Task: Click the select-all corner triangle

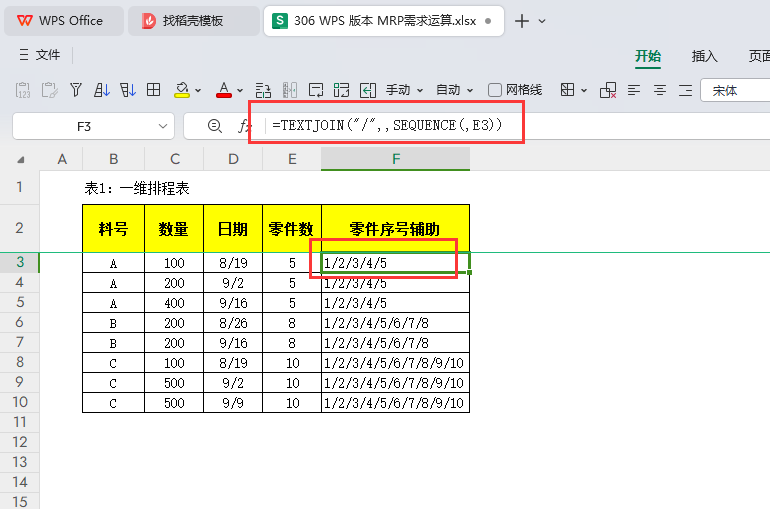Action: click(21, 160)
